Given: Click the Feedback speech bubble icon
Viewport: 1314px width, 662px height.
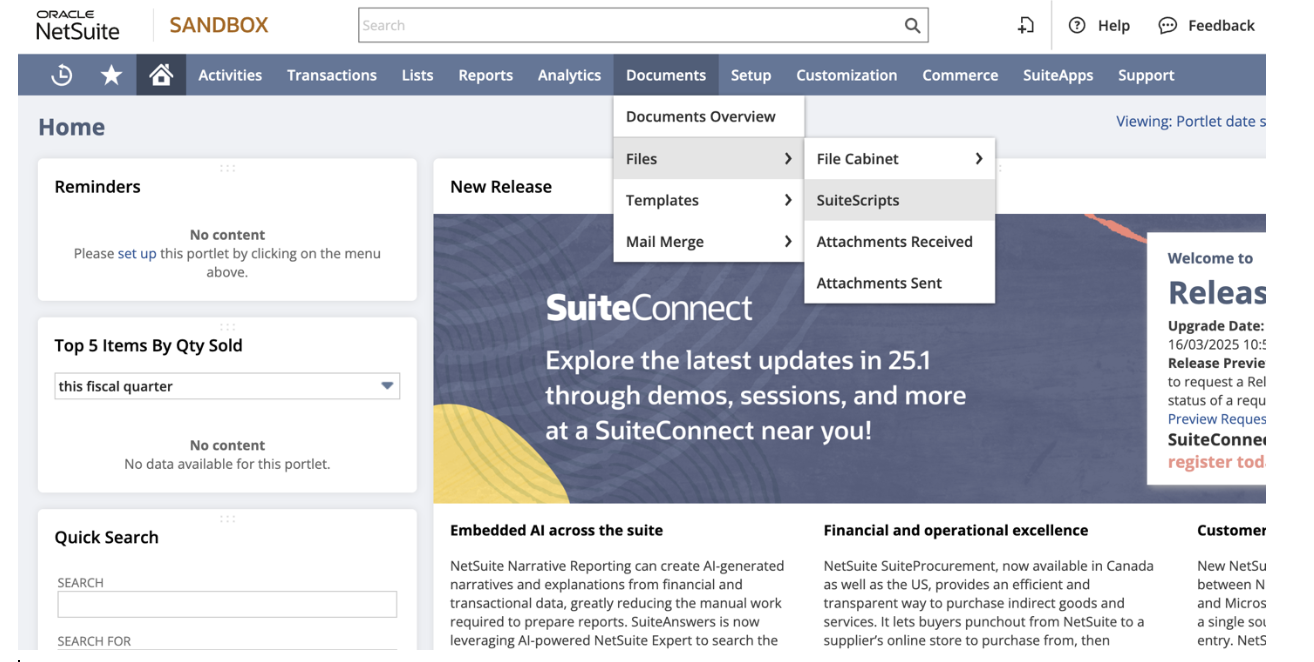Looking at the screenshot, I should coord(1167,26).
